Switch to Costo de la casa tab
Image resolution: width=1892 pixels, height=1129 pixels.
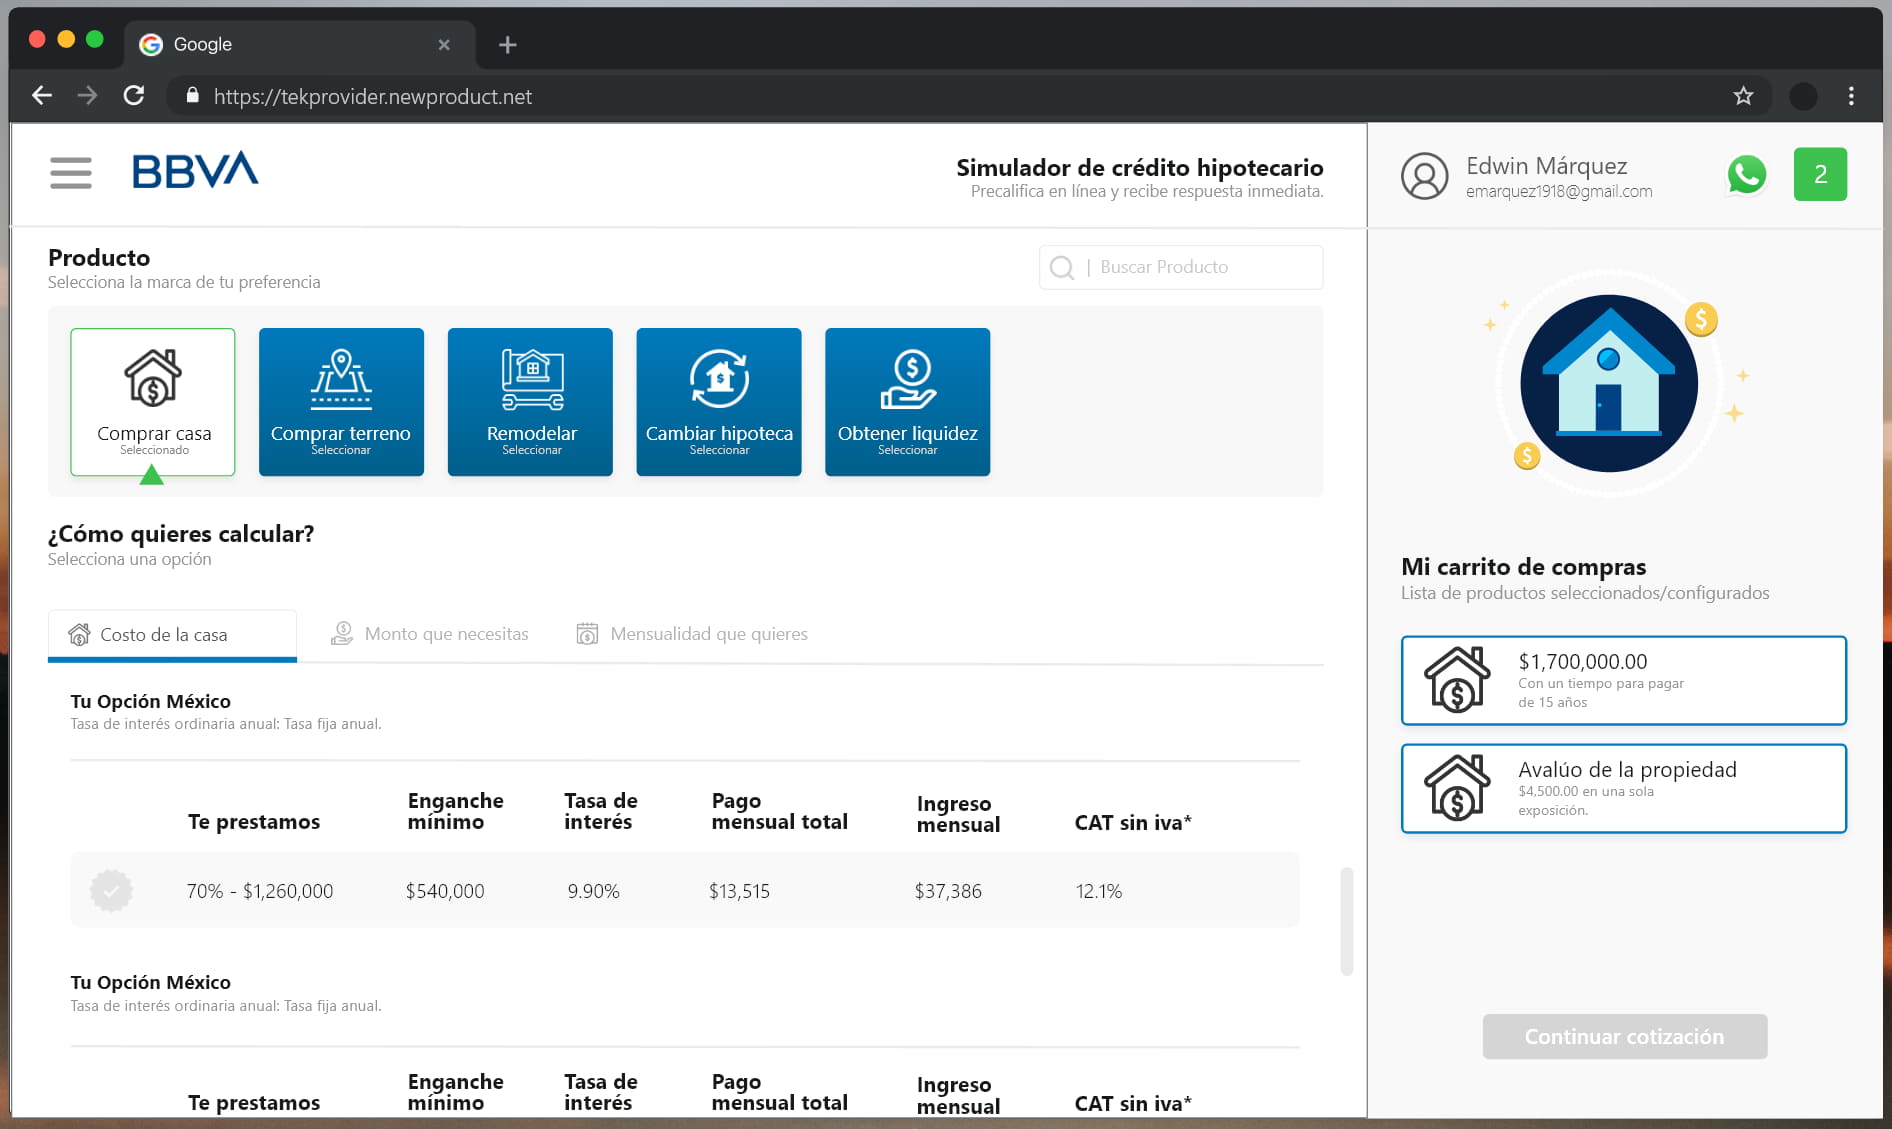tap(172, 635)
